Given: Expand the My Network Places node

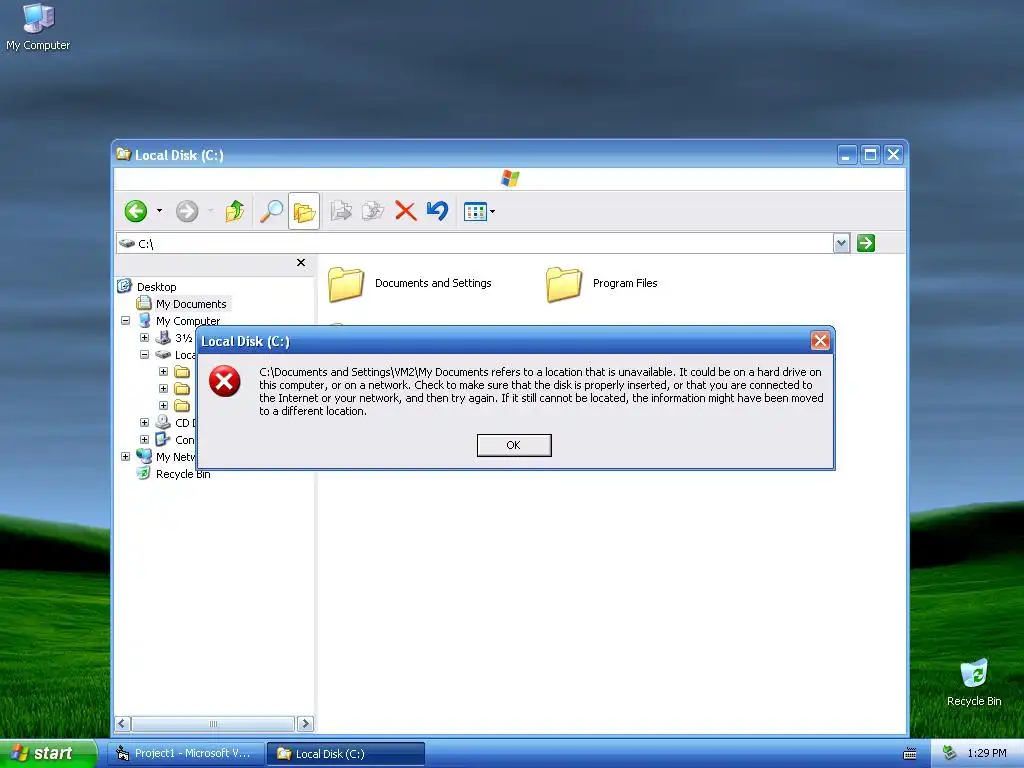Looking at the screenshot, I should [125, 456].
